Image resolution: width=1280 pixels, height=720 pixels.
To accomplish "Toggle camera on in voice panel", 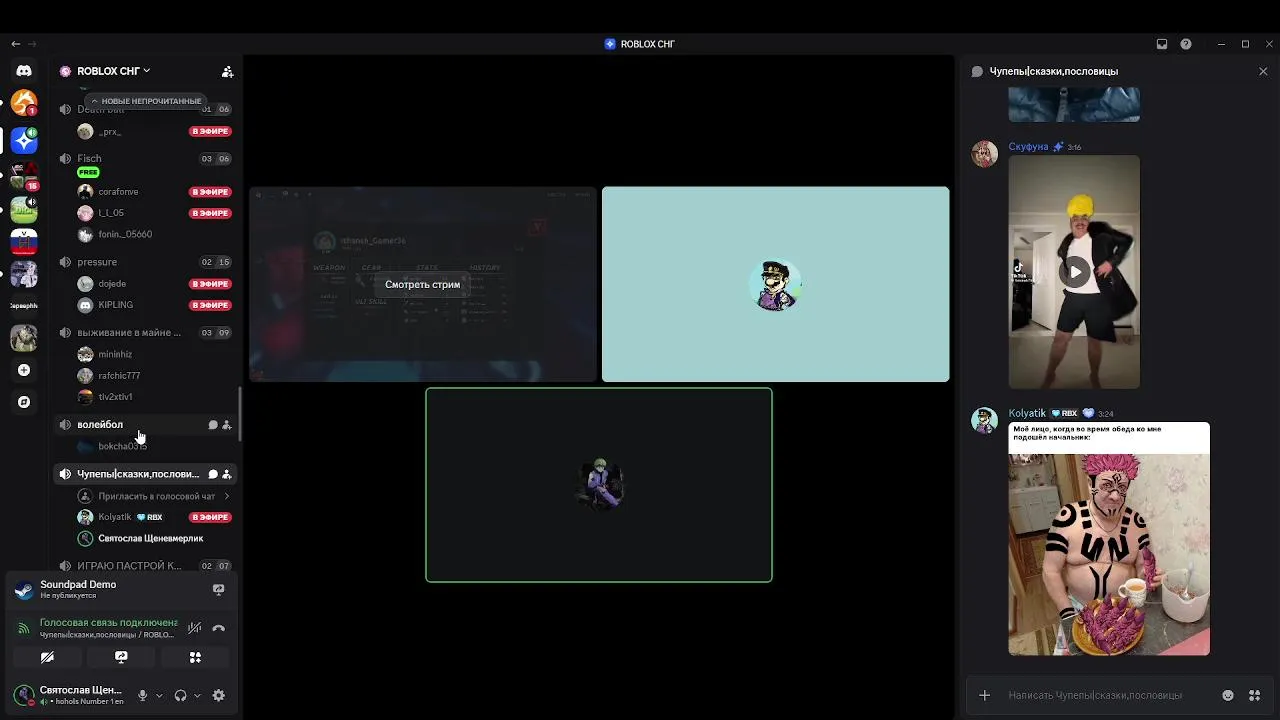I will 47,657.
